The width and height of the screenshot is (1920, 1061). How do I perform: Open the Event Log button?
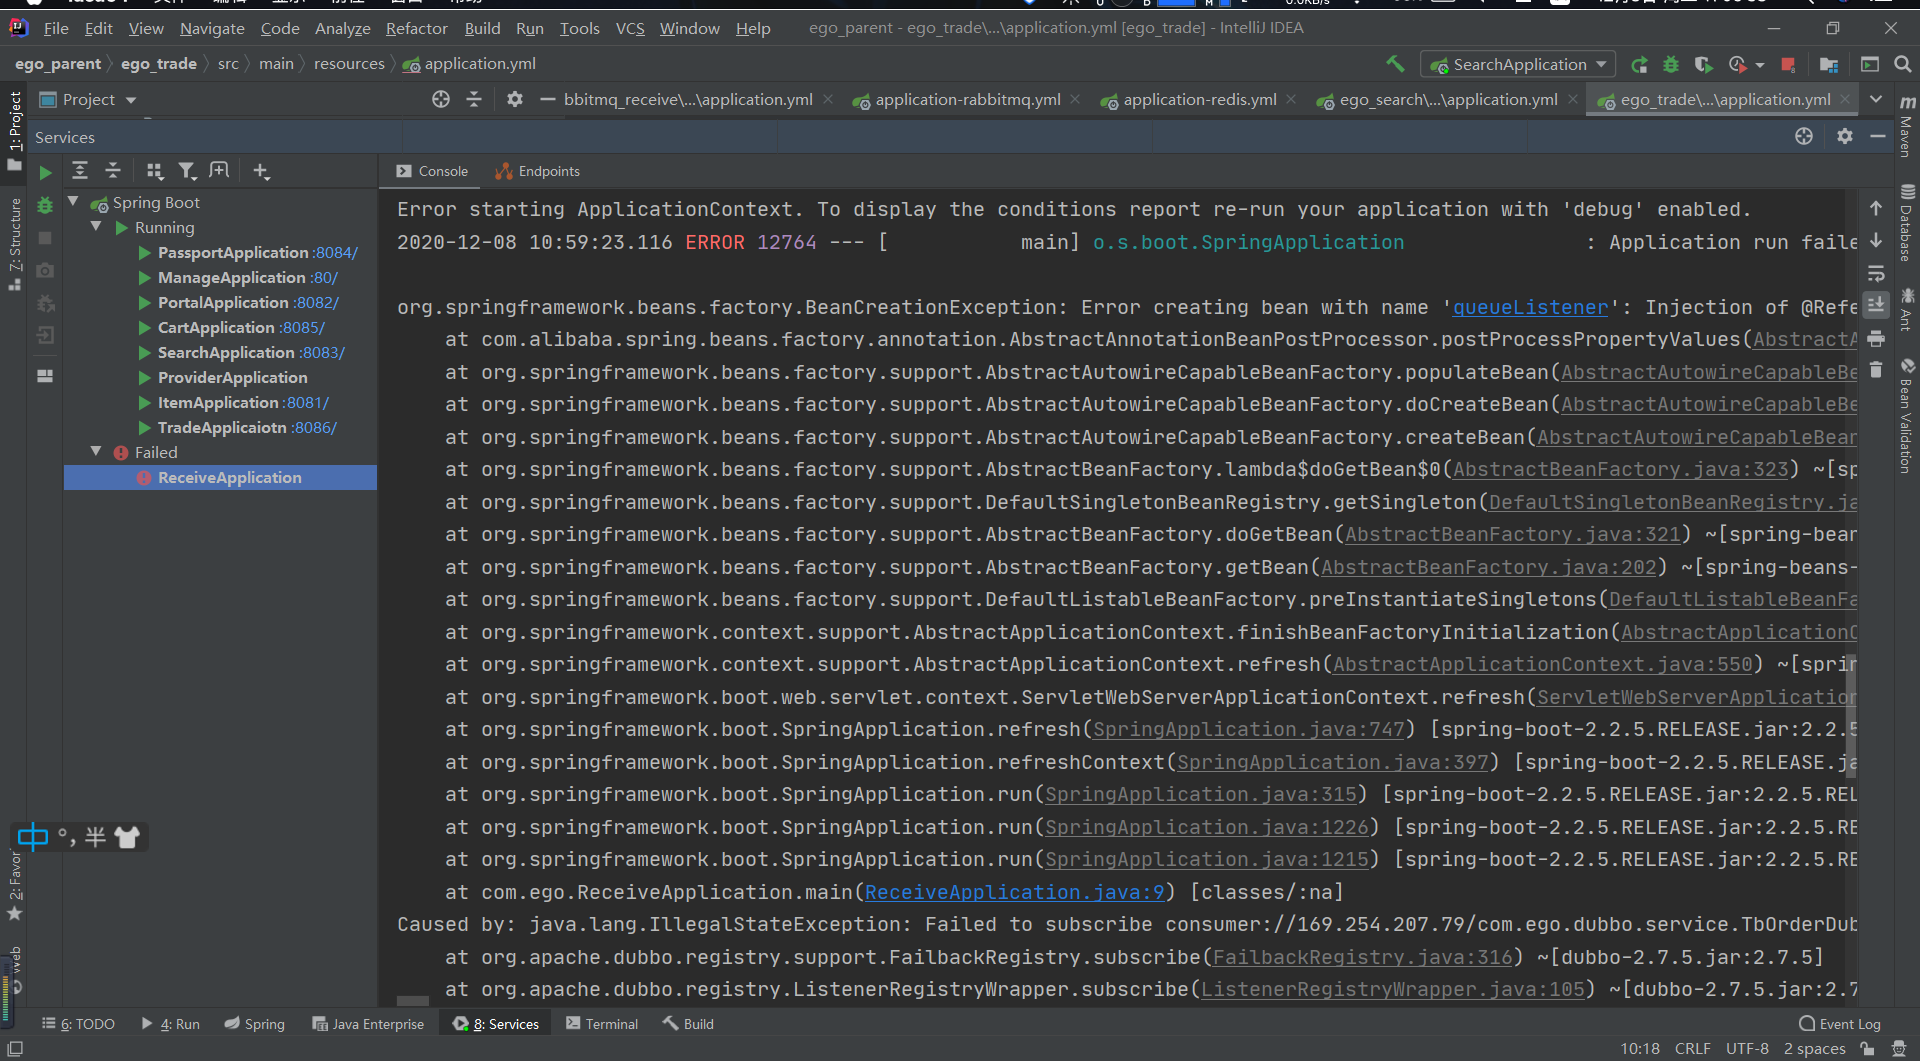(x=1839, y=1024)
